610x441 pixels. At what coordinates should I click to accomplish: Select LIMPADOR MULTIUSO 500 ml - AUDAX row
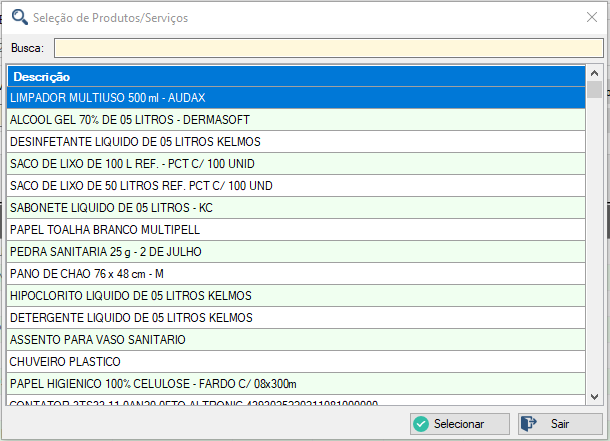296,98
